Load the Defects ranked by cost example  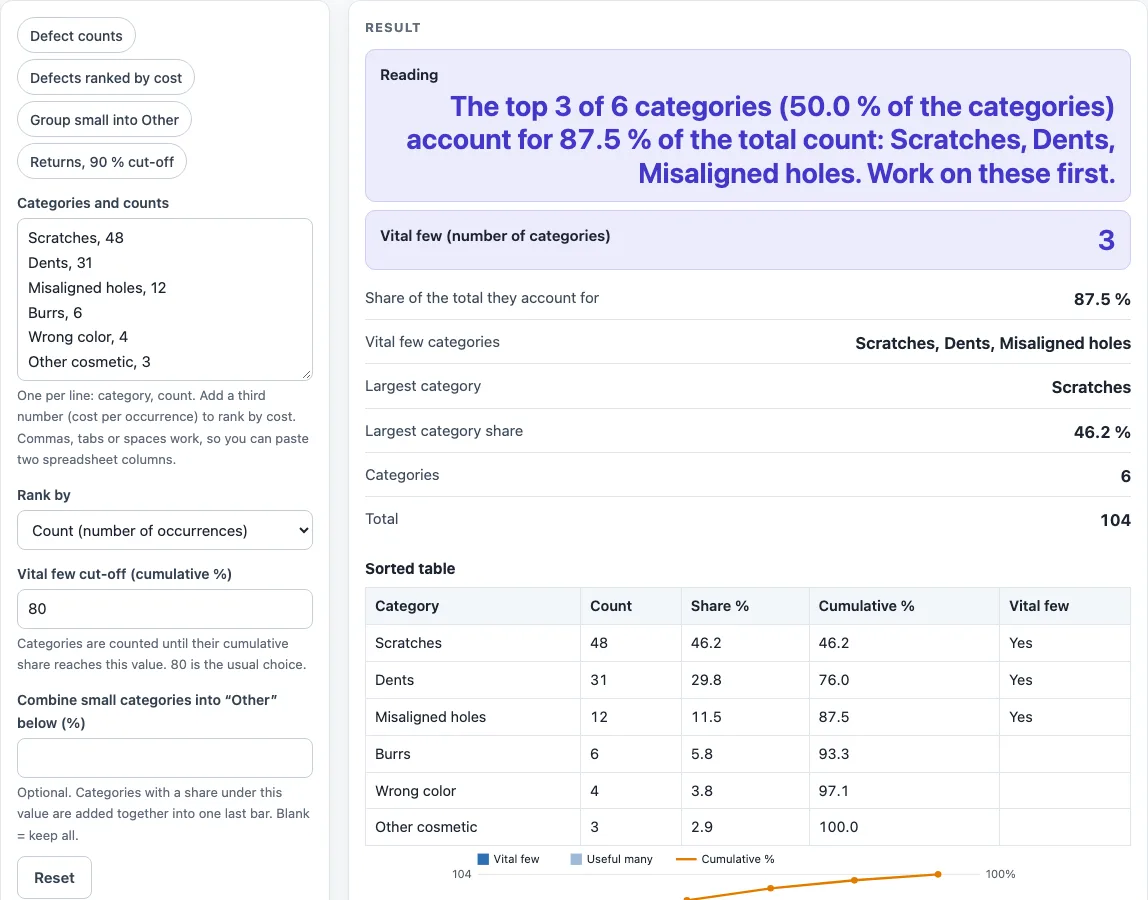(106, 78)
